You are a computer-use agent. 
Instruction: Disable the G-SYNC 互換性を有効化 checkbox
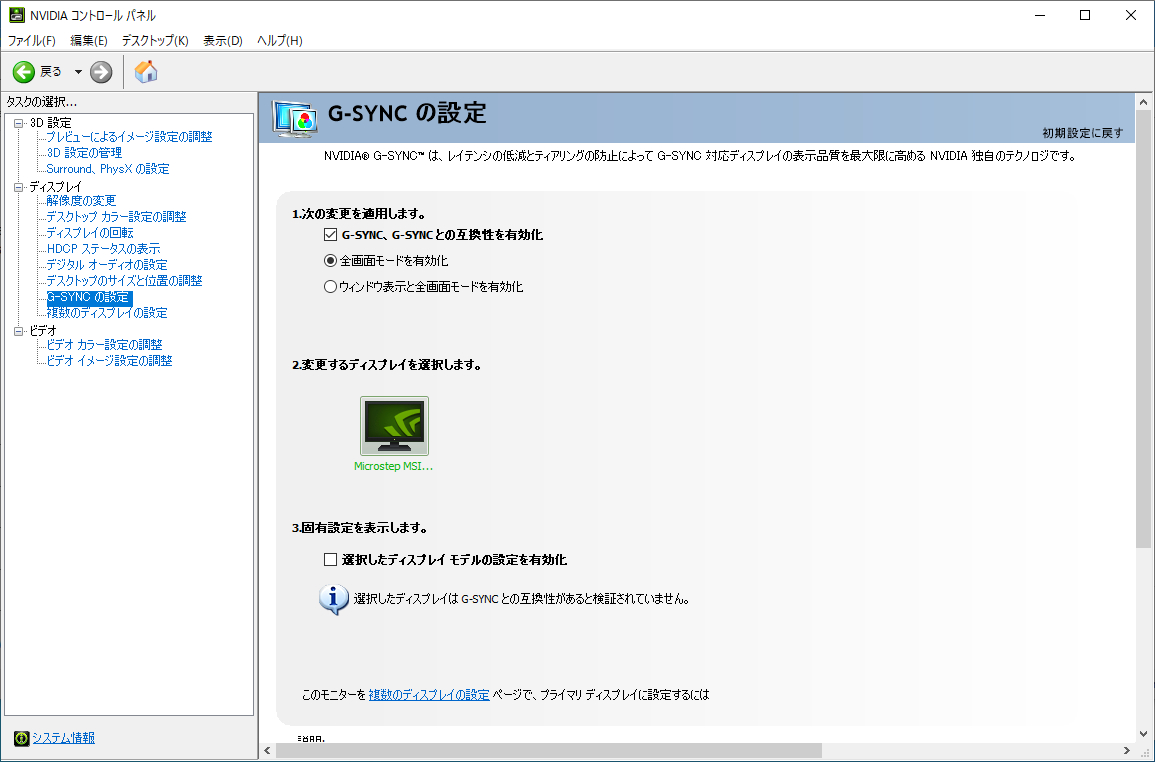pyautogui.click(x=330, y=235)
